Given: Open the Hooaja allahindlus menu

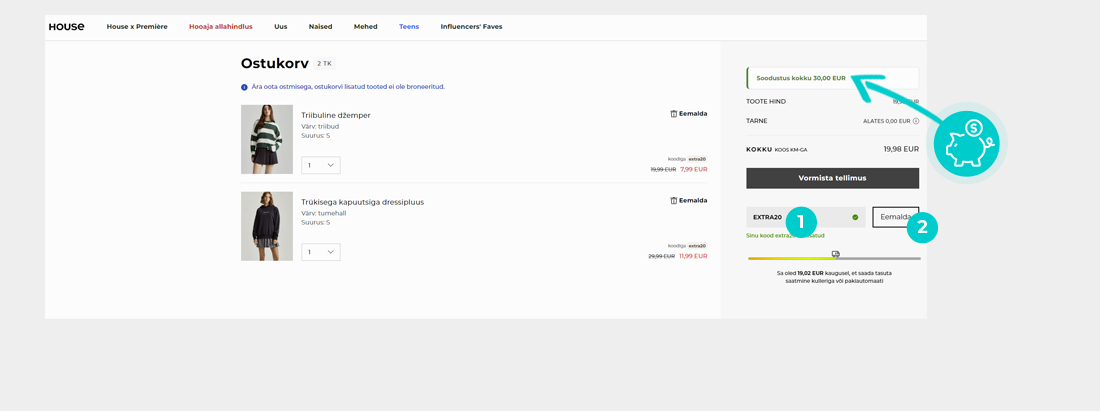Looking at the screenshot, I should point(220,27).
